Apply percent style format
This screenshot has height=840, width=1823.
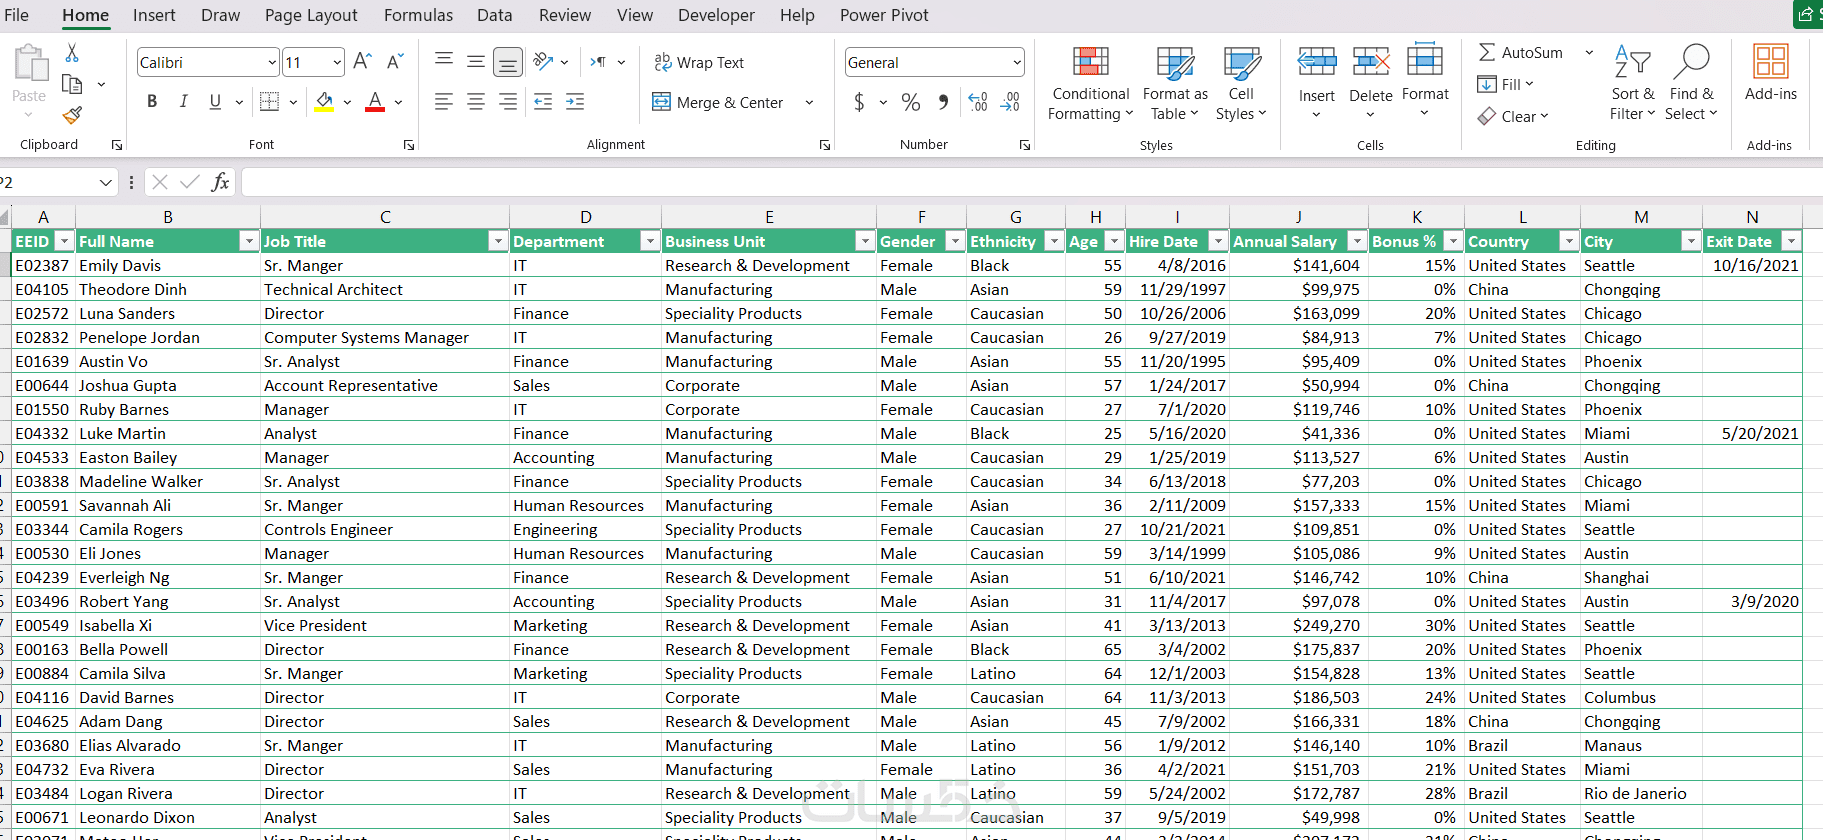click(x=910, y=102)
